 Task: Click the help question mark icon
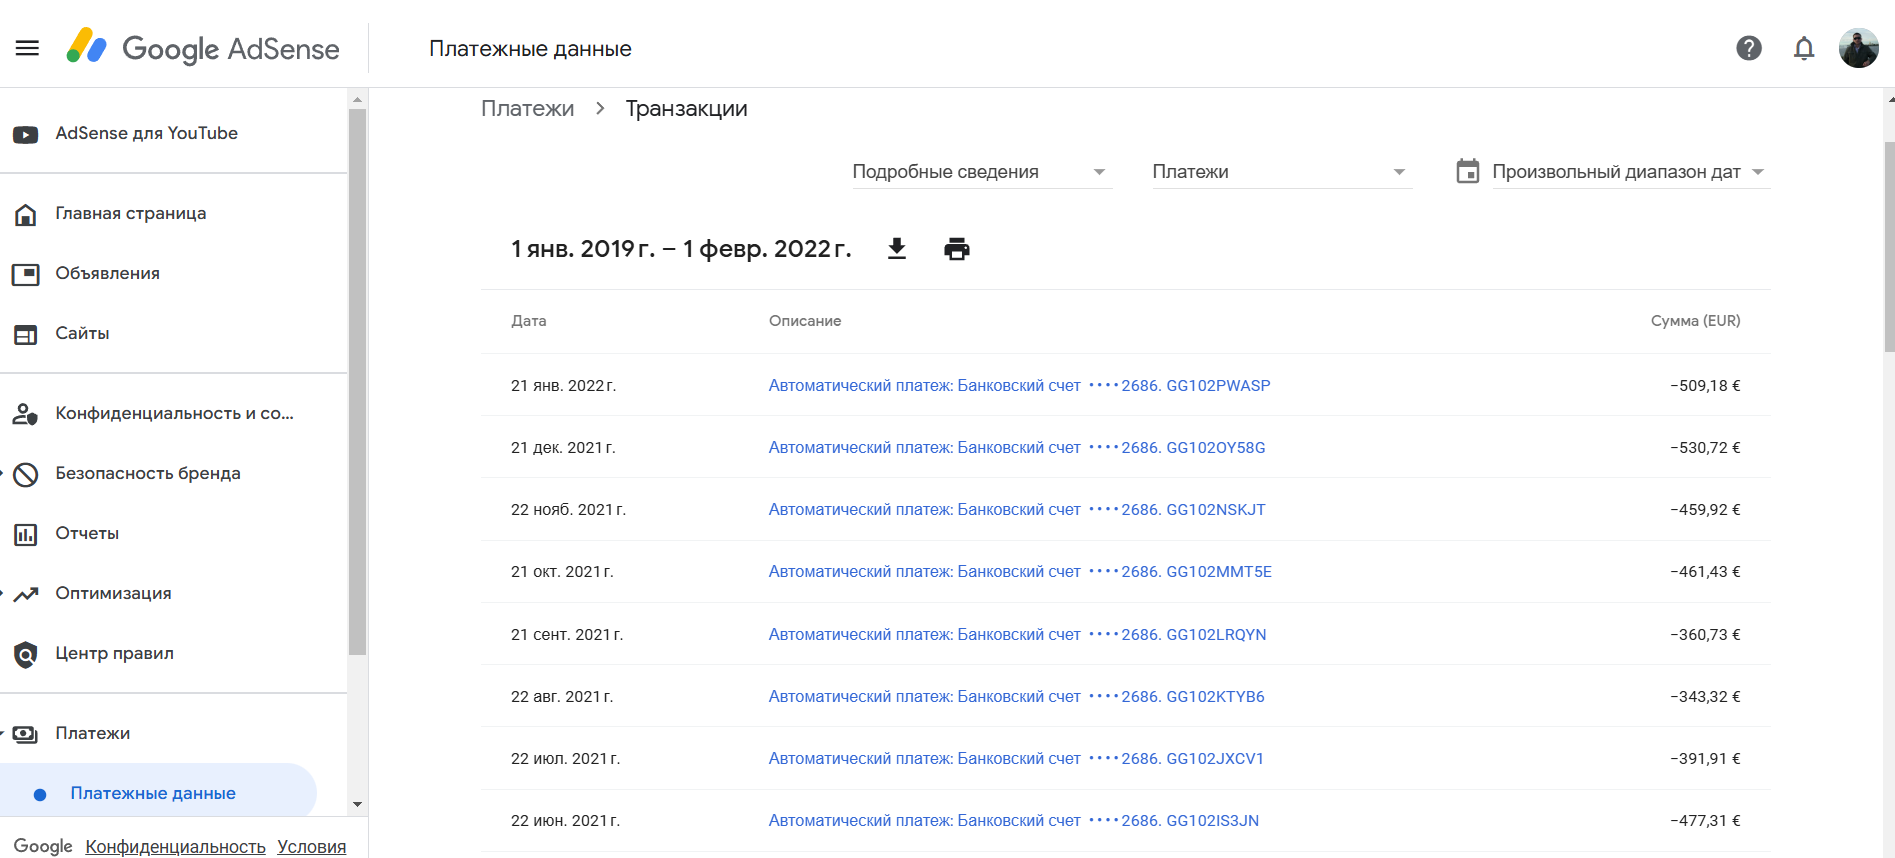[x=1749, y=48]
